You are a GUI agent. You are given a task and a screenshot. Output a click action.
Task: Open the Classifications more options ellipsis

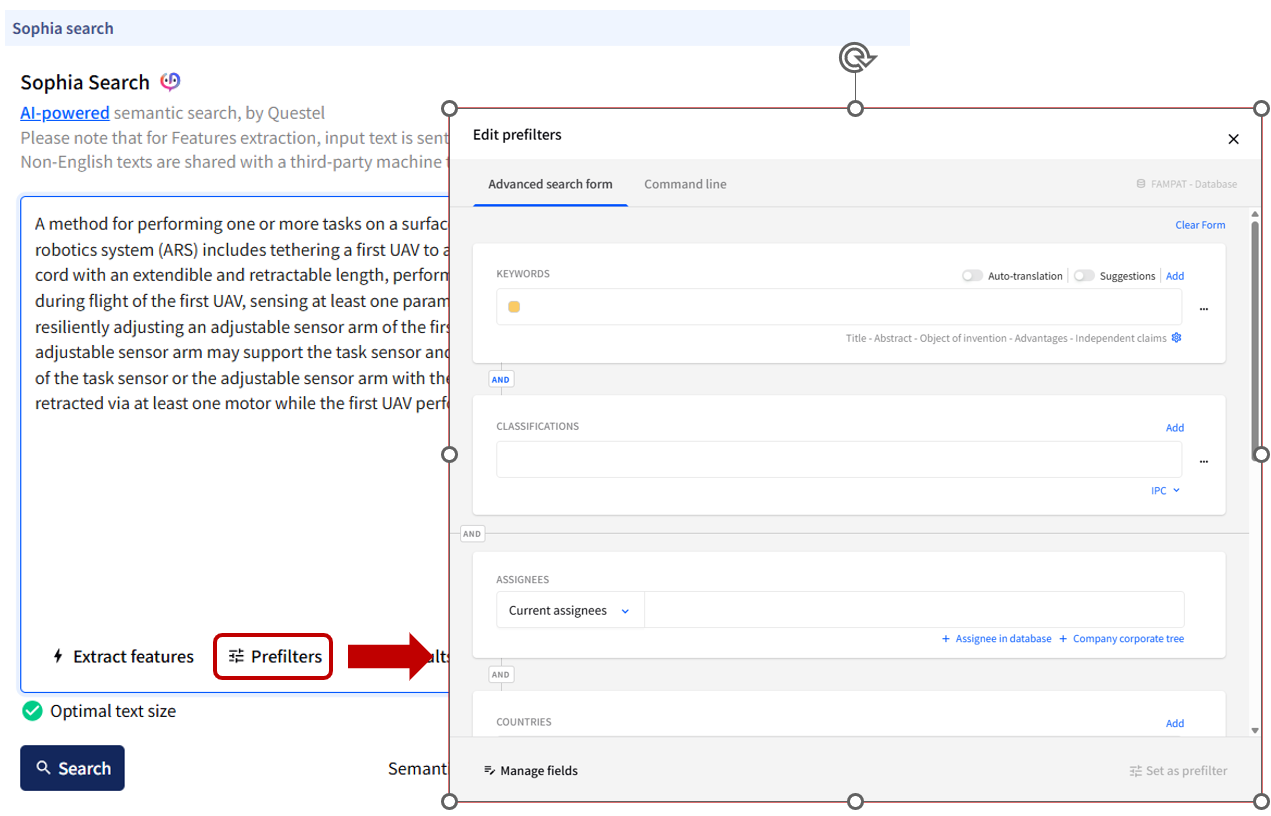coord(1203,461)
